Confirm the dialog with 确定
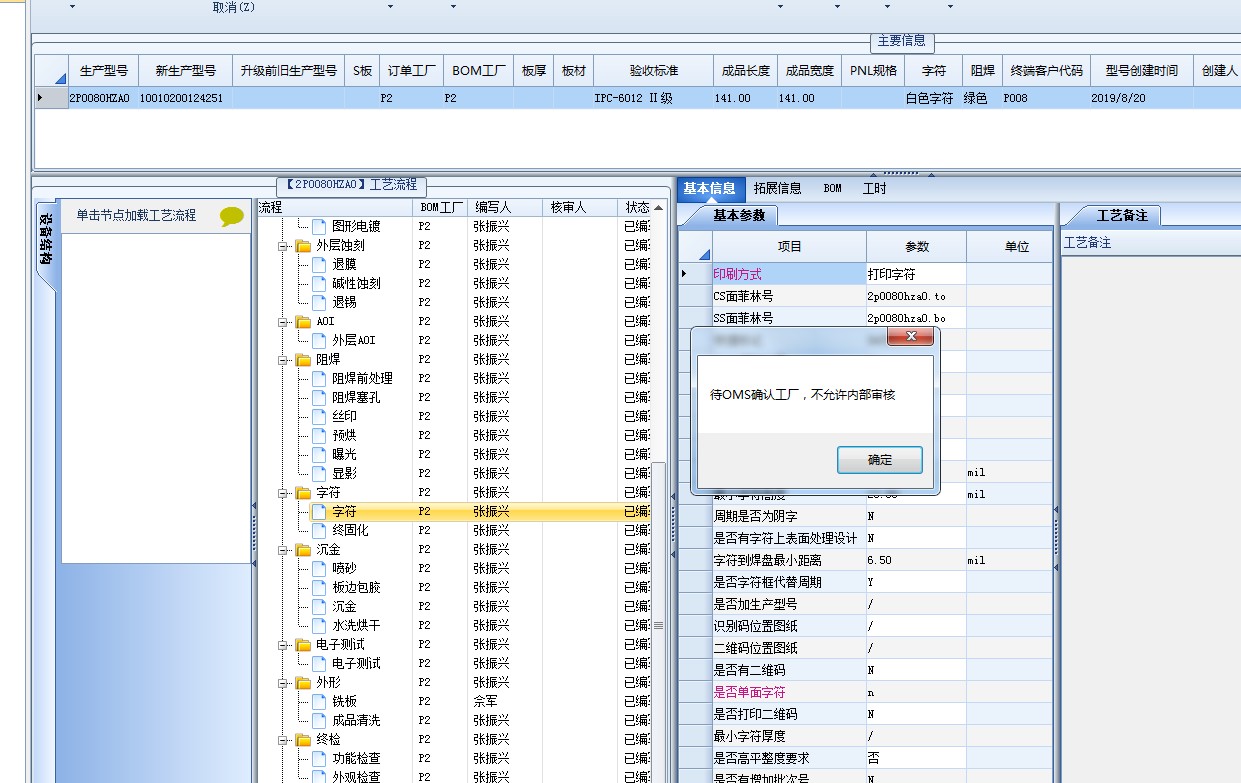 point(880,460)
